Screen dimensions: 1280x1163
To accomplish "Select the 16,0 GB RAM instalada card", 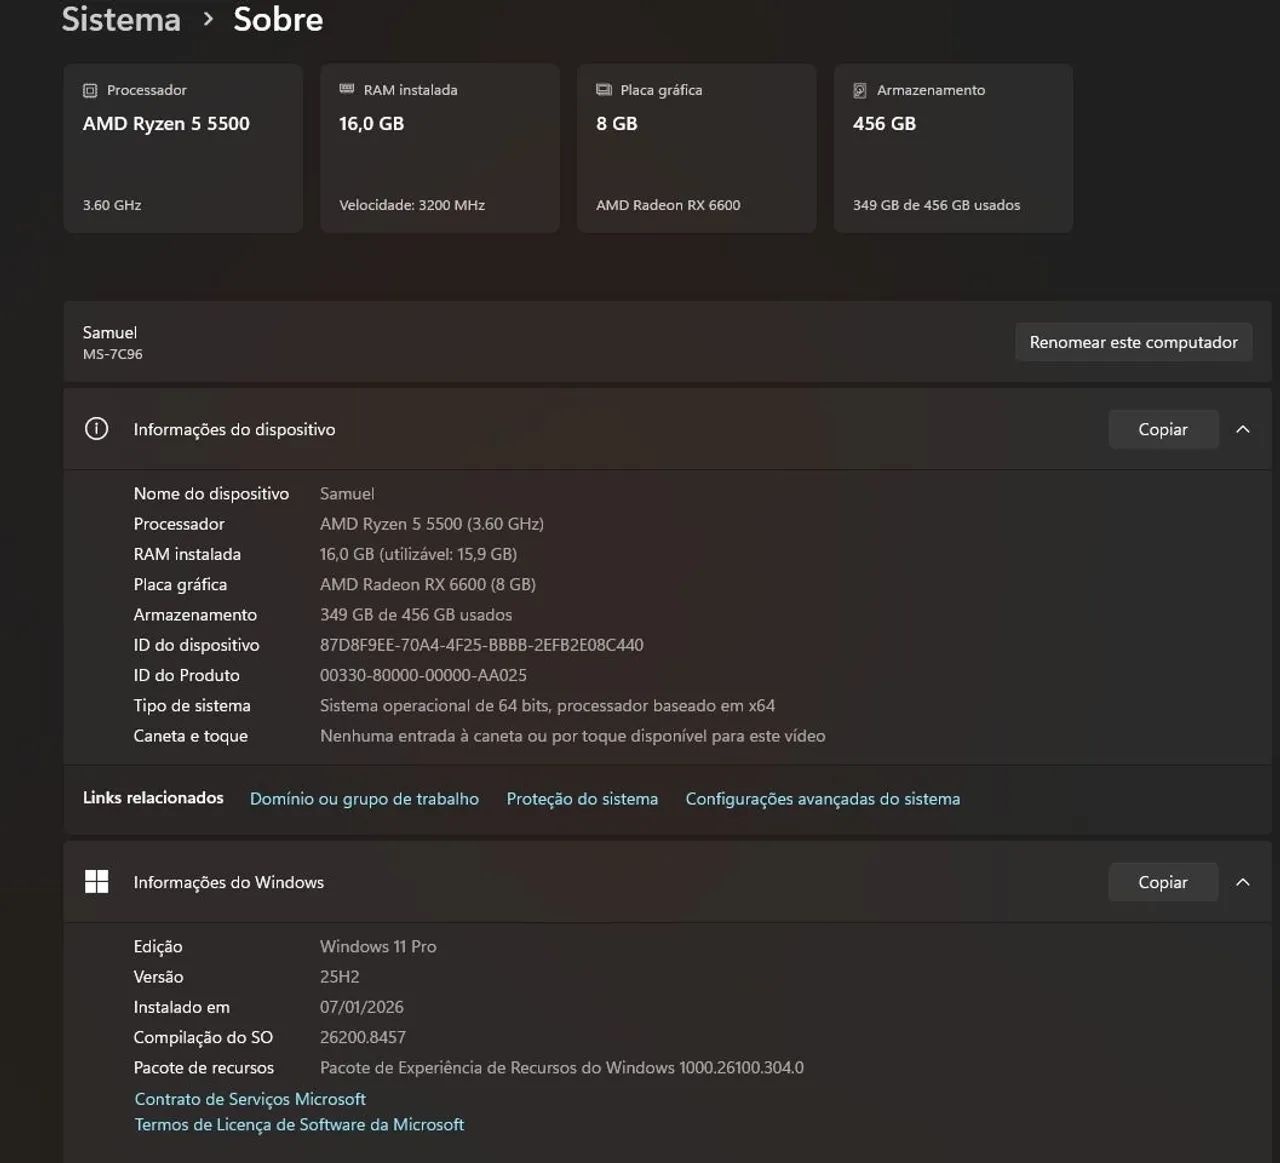I will coord(440,148).
